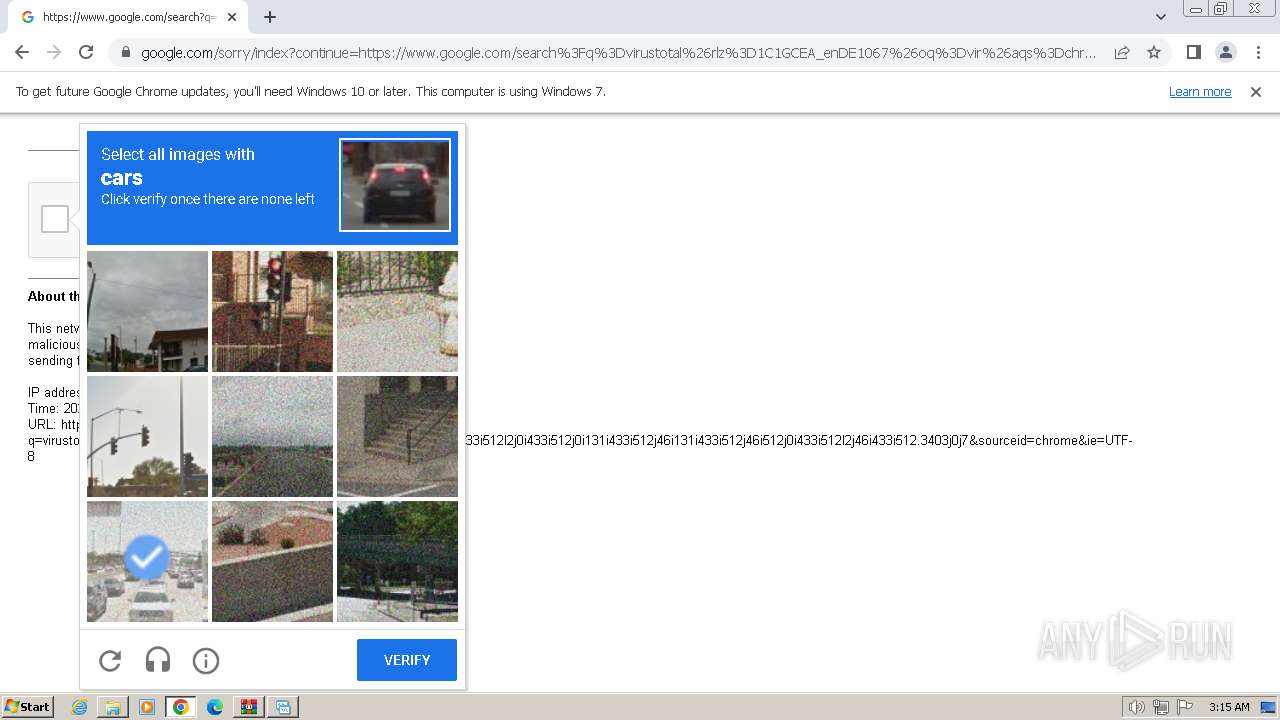Image resolution: width=1280 pixels, height=720 pixels.
Task: Click the sample car image in header
Action: coord(395,185)
